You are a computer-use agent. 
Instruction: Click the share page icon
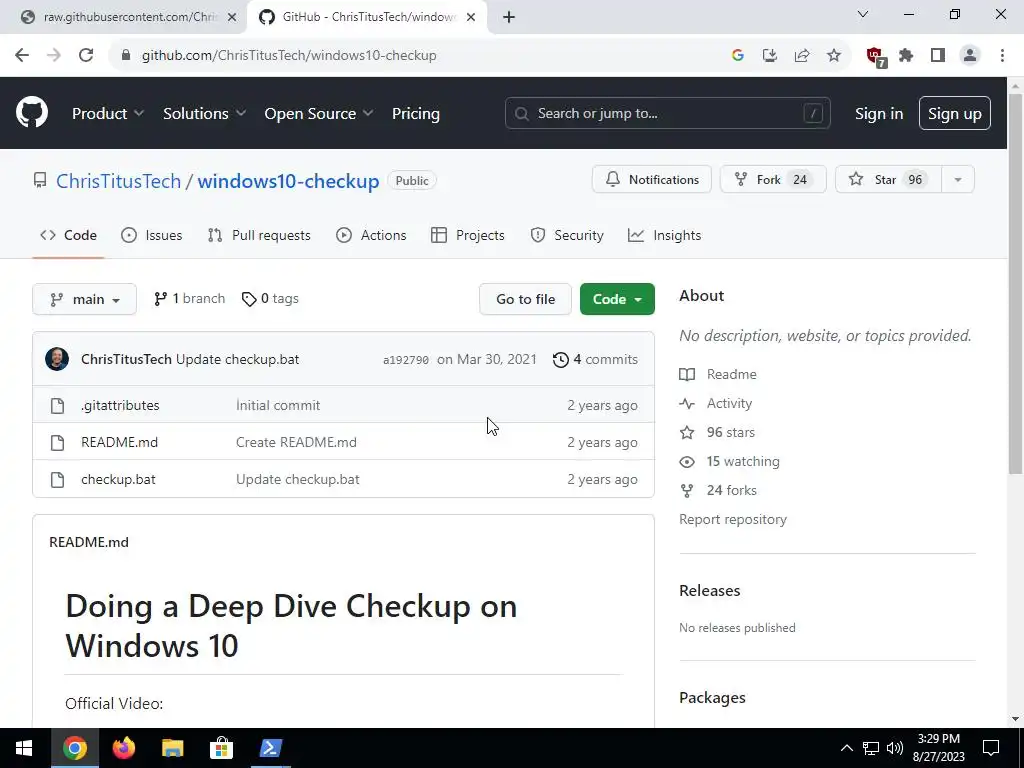(802, 55)
